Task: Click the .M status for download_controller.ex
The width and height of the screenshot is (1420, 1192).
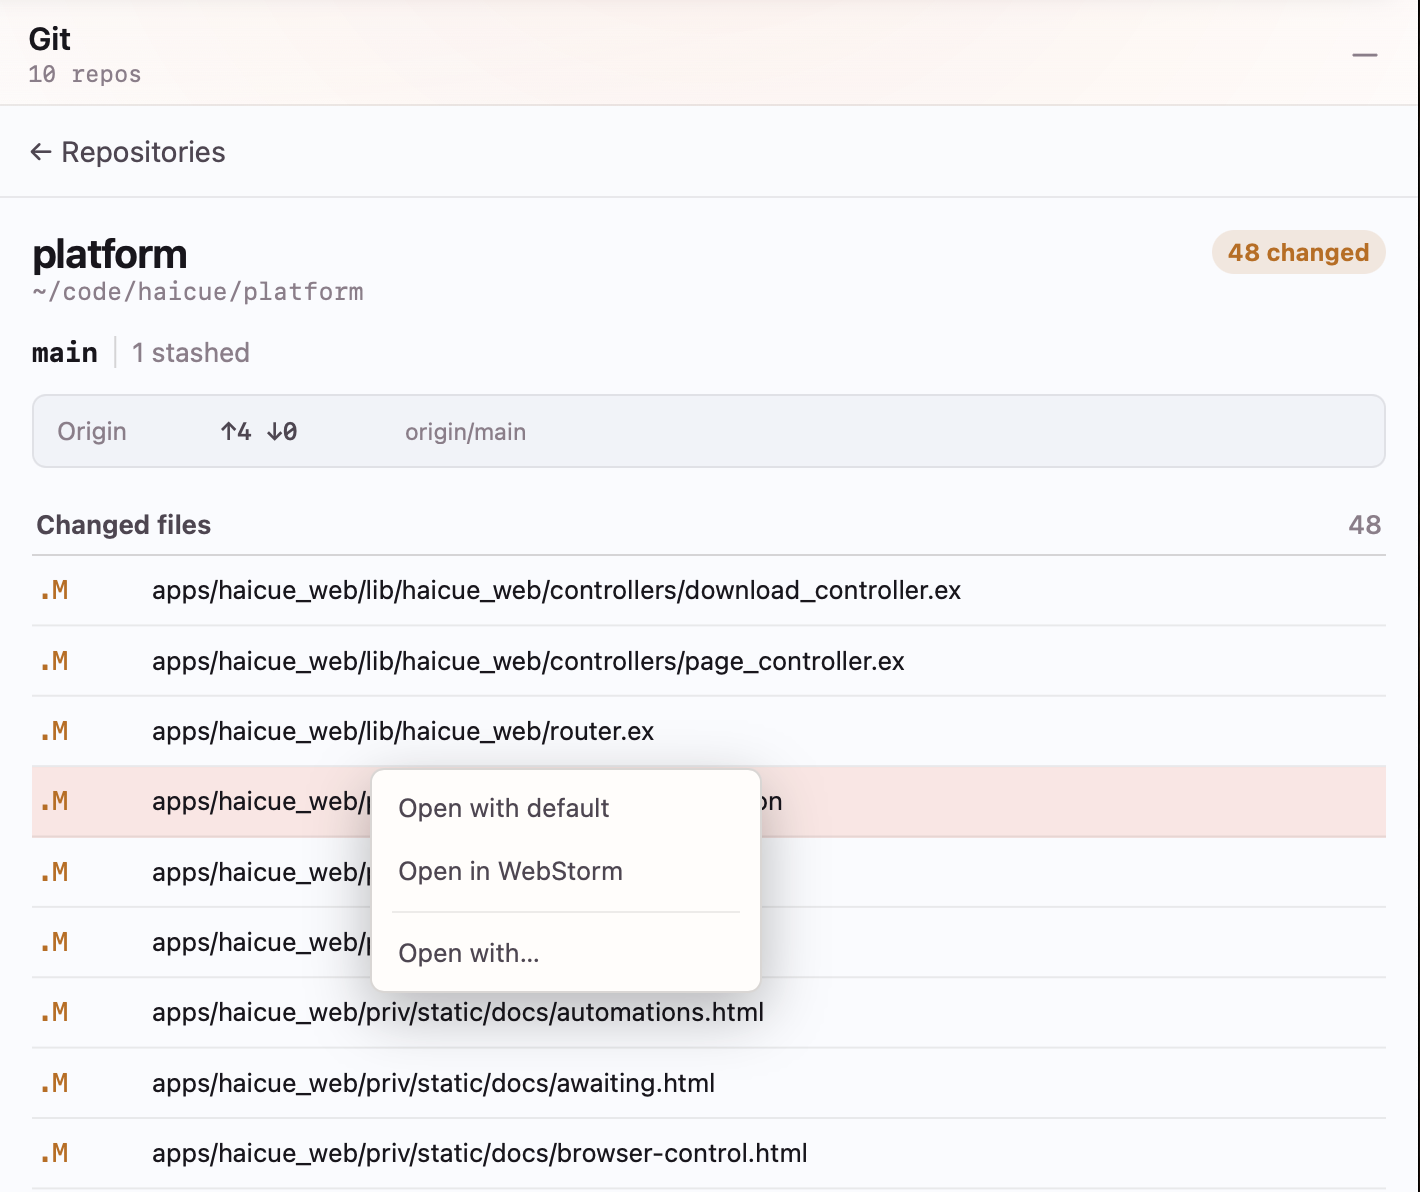Action: point(54,591)
